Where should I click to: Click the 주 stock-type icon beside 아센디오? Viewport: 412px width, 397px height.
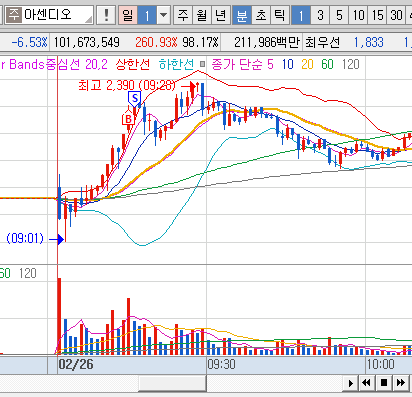(x=14, y=15)
